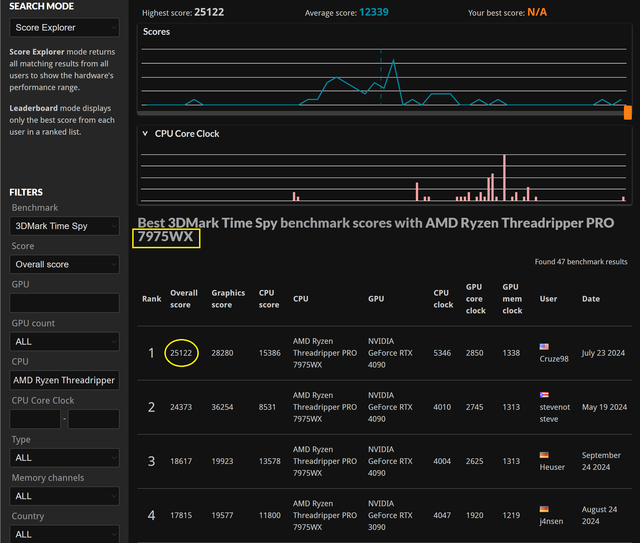
Task: Click the Your best score N/A value
Action: 537,12
